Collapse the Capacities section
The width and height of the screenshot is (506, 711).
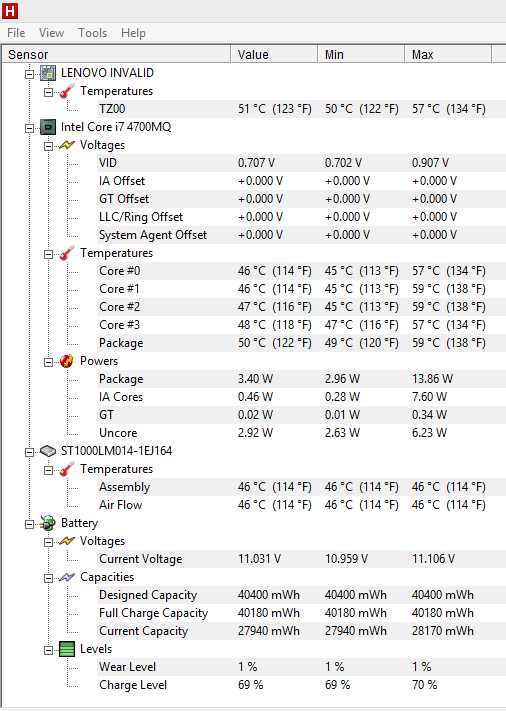point(49,578)
